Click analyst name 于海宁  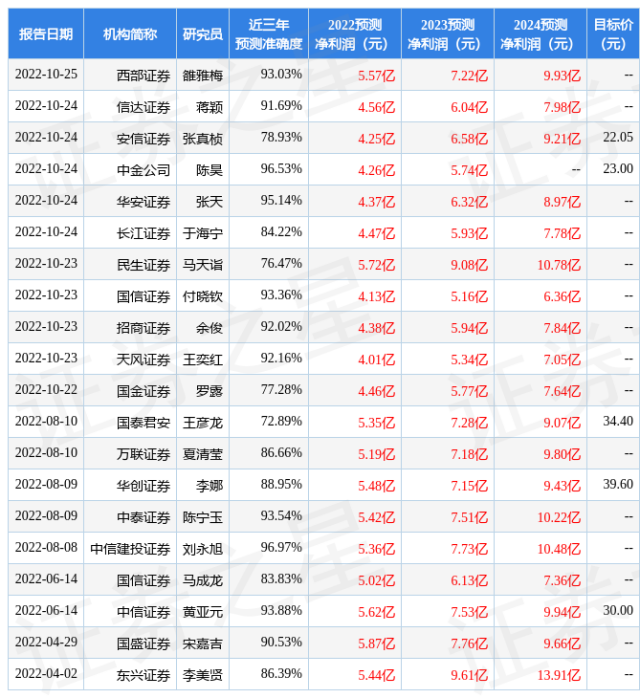pos(203,233)
